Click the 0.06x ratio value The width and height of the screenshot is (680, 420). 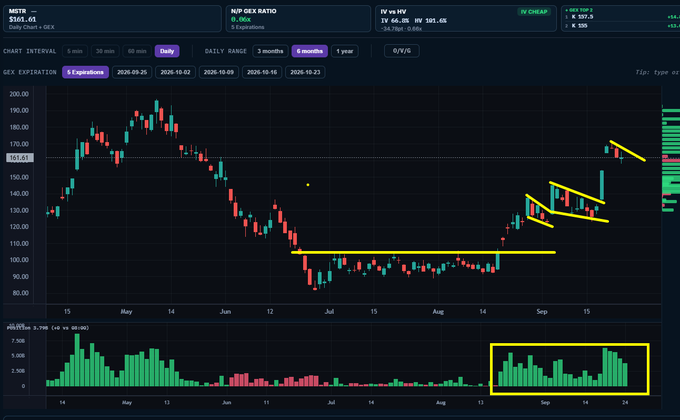(x=241, y=20)
